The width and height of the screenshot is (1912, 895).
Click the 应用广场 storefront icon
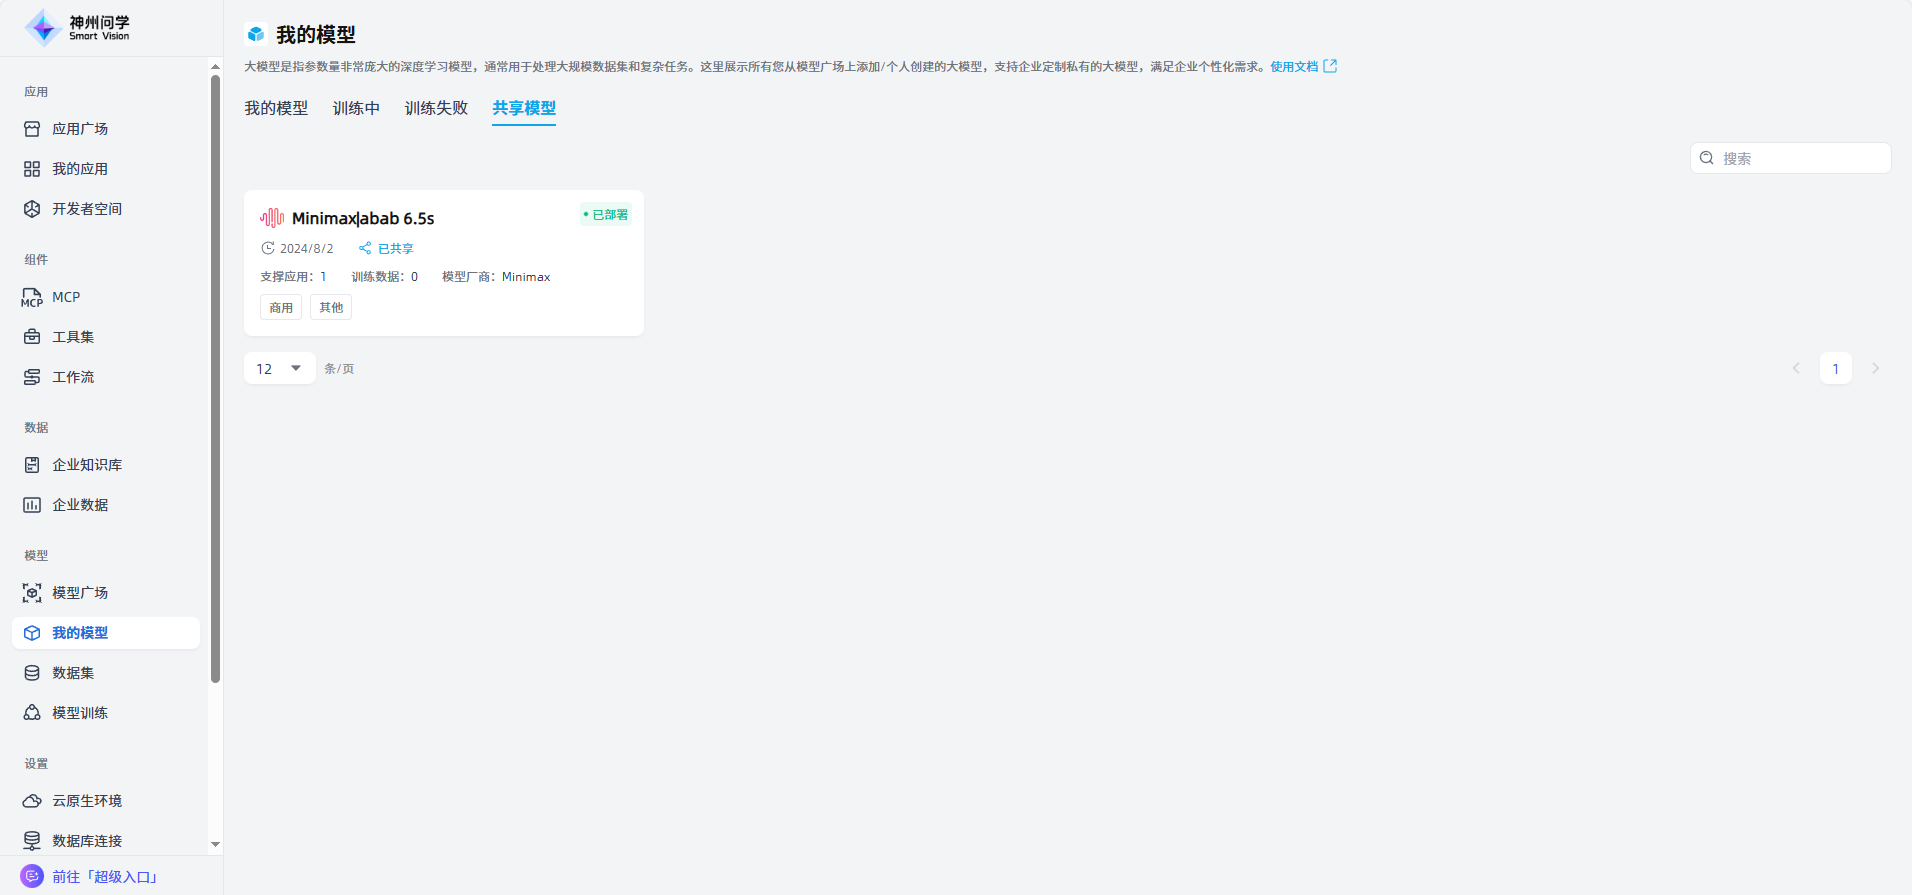[x=32, y=129]
